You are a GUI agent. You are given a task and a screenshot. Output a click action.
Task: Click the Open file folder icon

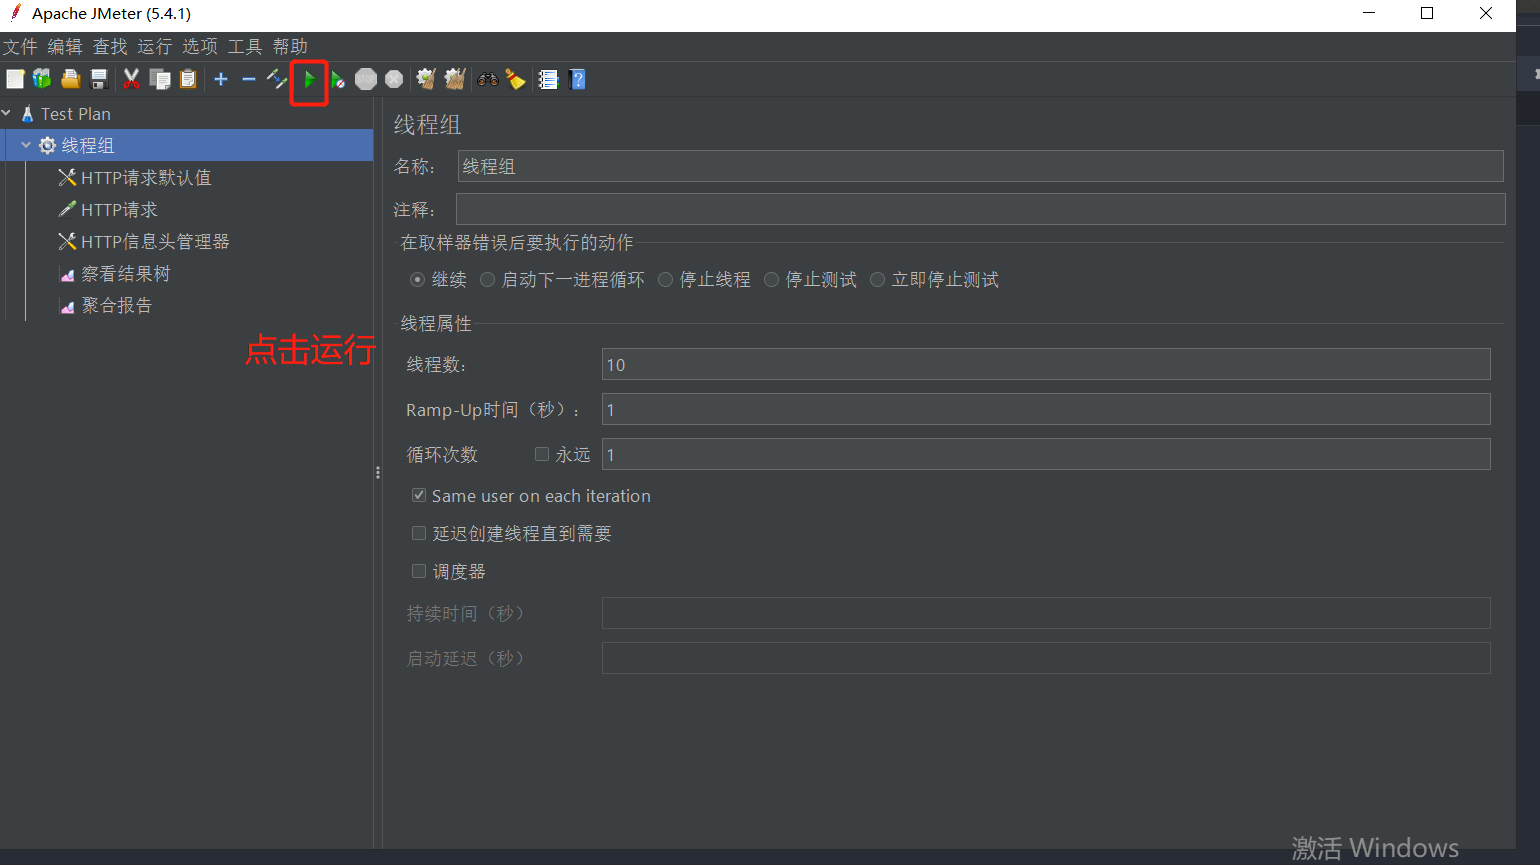[x=71, y=79]
